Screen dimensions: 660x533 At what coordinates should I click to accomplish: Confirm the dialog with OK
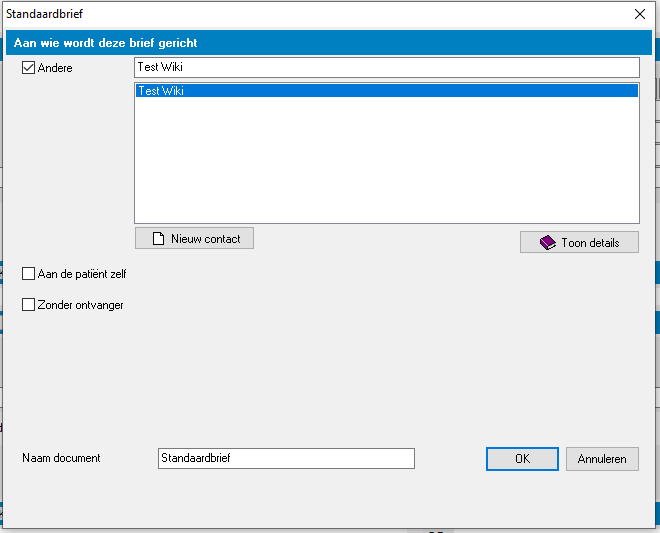[522, 458]
